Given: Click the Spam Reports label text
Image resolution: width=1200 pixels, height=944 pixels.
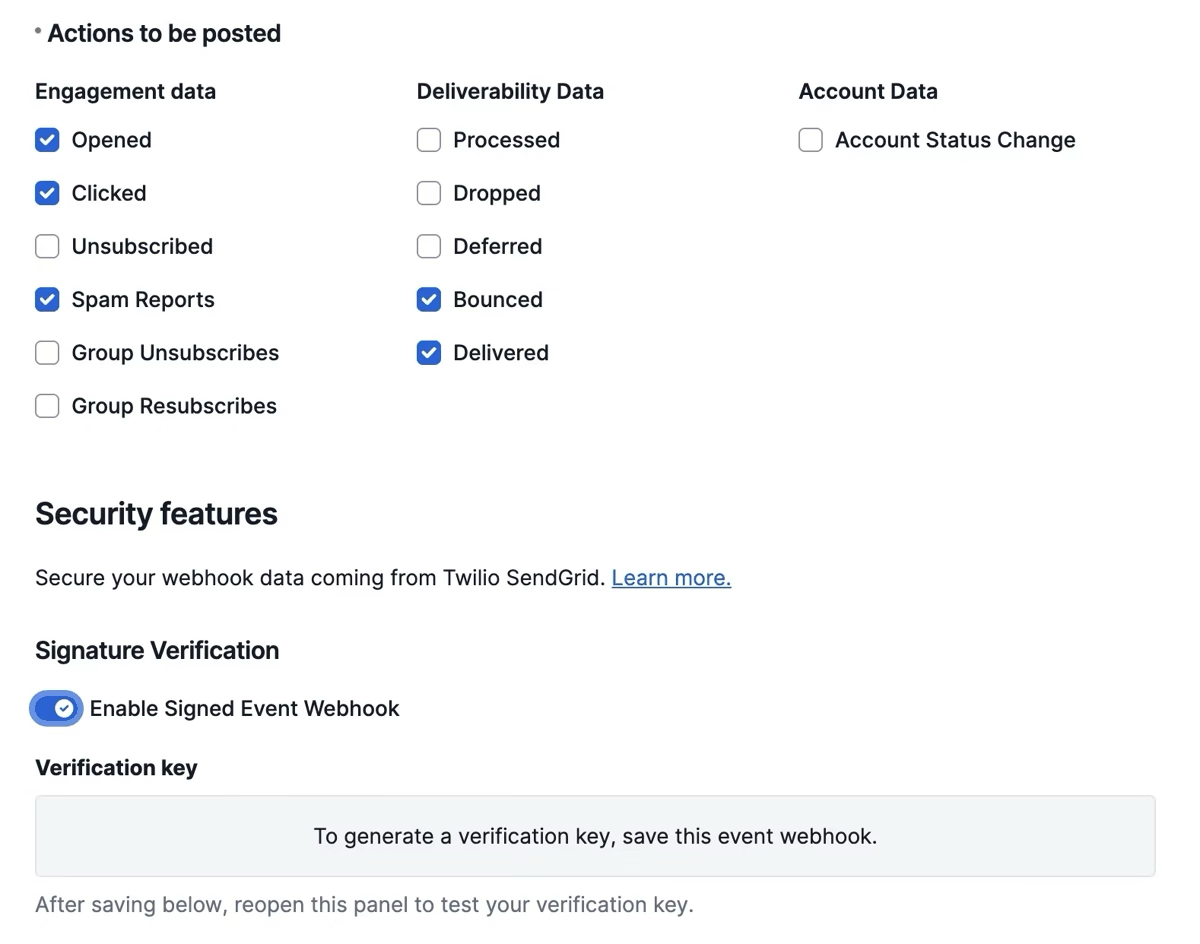Looking at the screenshot, I should point(143,300).
